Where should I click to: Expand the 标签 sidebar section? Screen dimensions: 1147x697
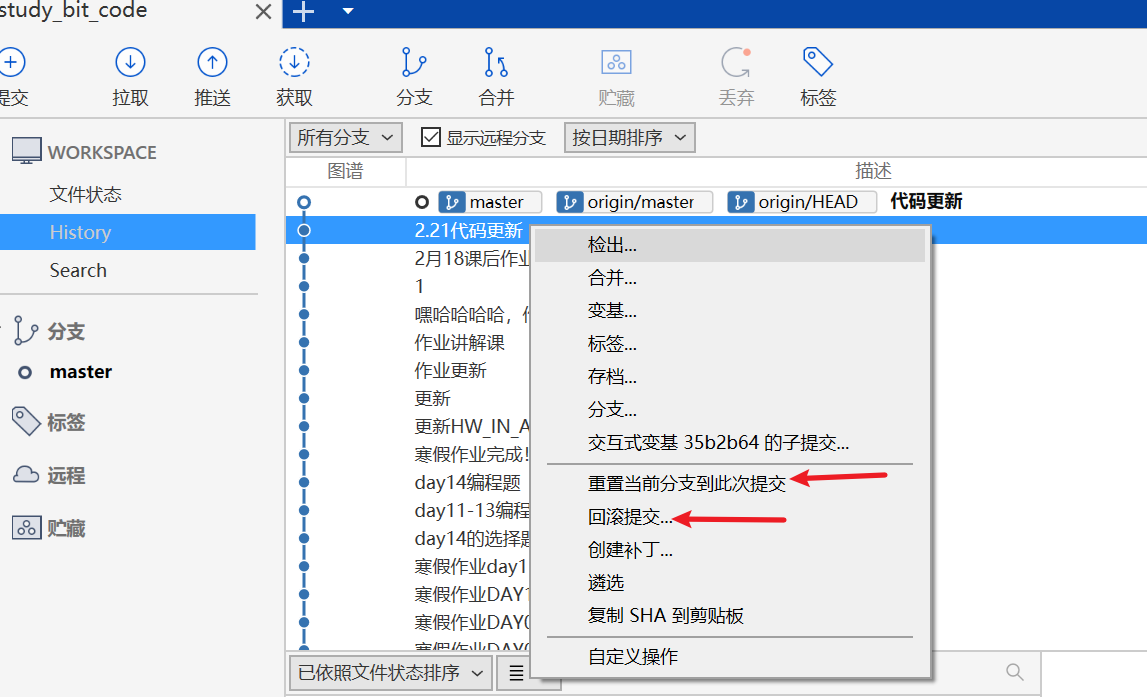(66, 422)
